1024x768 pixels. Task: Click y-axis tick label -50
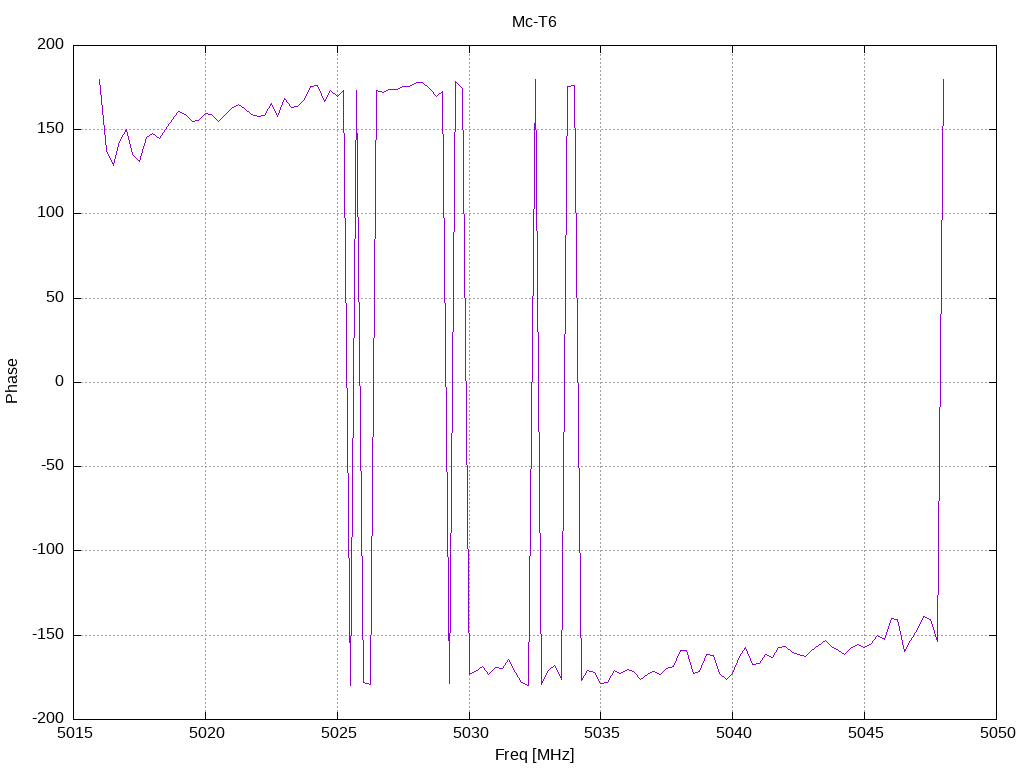pos(53,466)
